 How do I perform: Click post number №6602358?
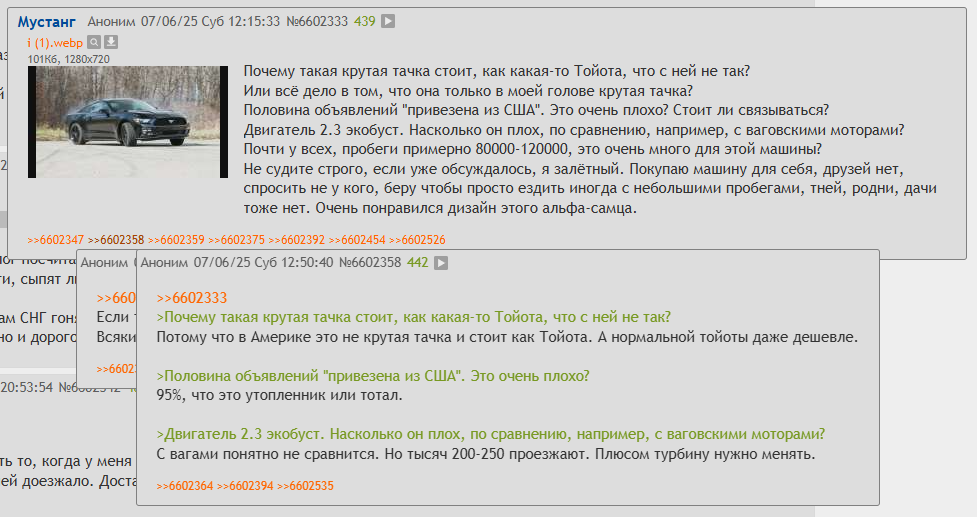coord(370,263)
